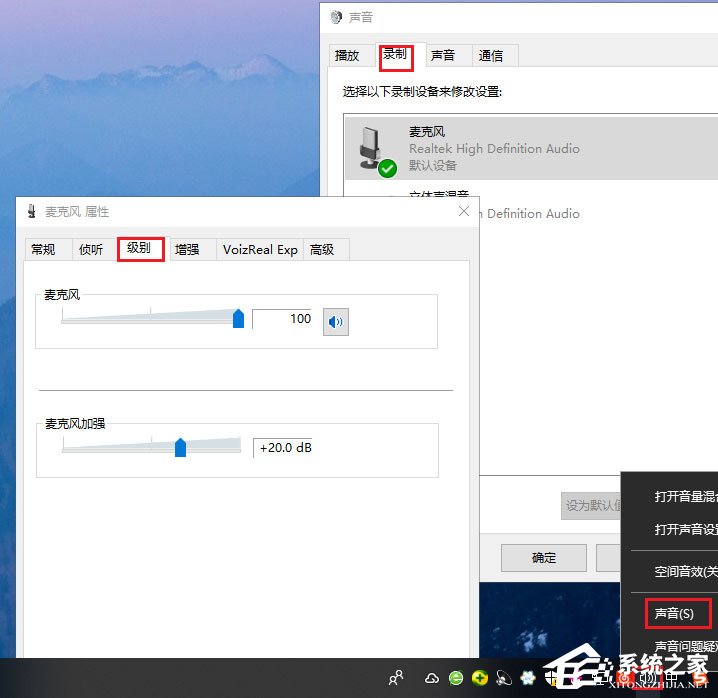Click 确定 in the 声音 window
The image size is (718, 698).
tap(544, 557)
